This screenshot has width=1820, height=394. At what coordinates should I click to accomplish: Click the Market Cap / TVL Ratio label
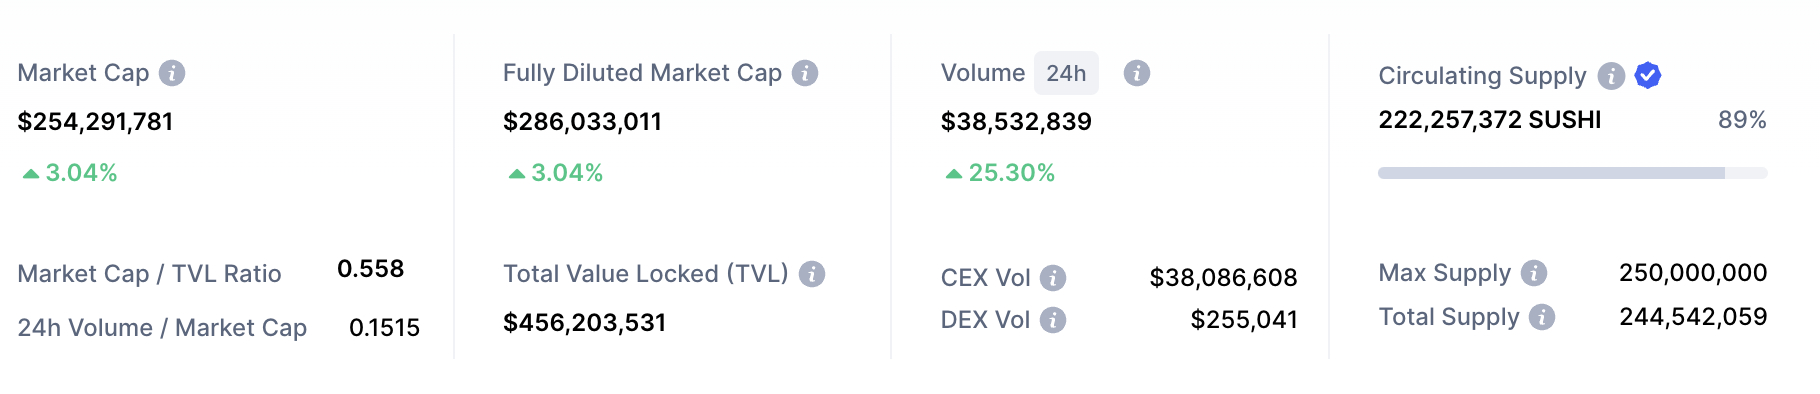pos(149,274)
